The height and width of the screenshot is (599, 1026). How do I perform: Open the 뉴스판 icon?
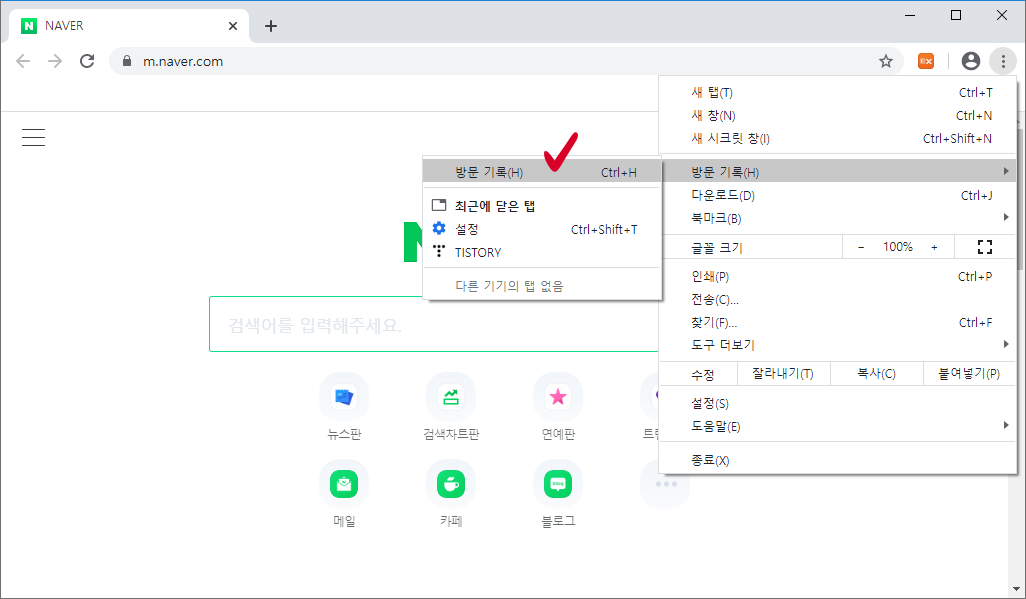coord(344,397)
